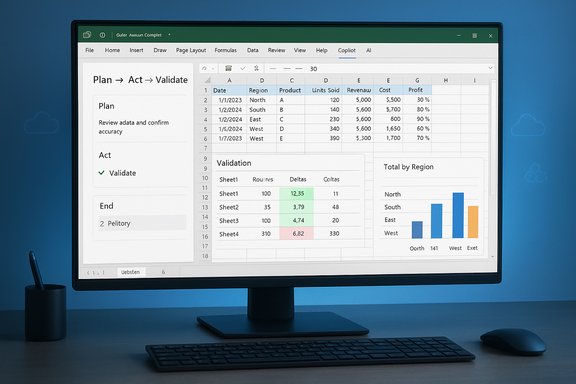Click the formula bar value 30
The width and height of the screenshot is (576, 384).
313,69
